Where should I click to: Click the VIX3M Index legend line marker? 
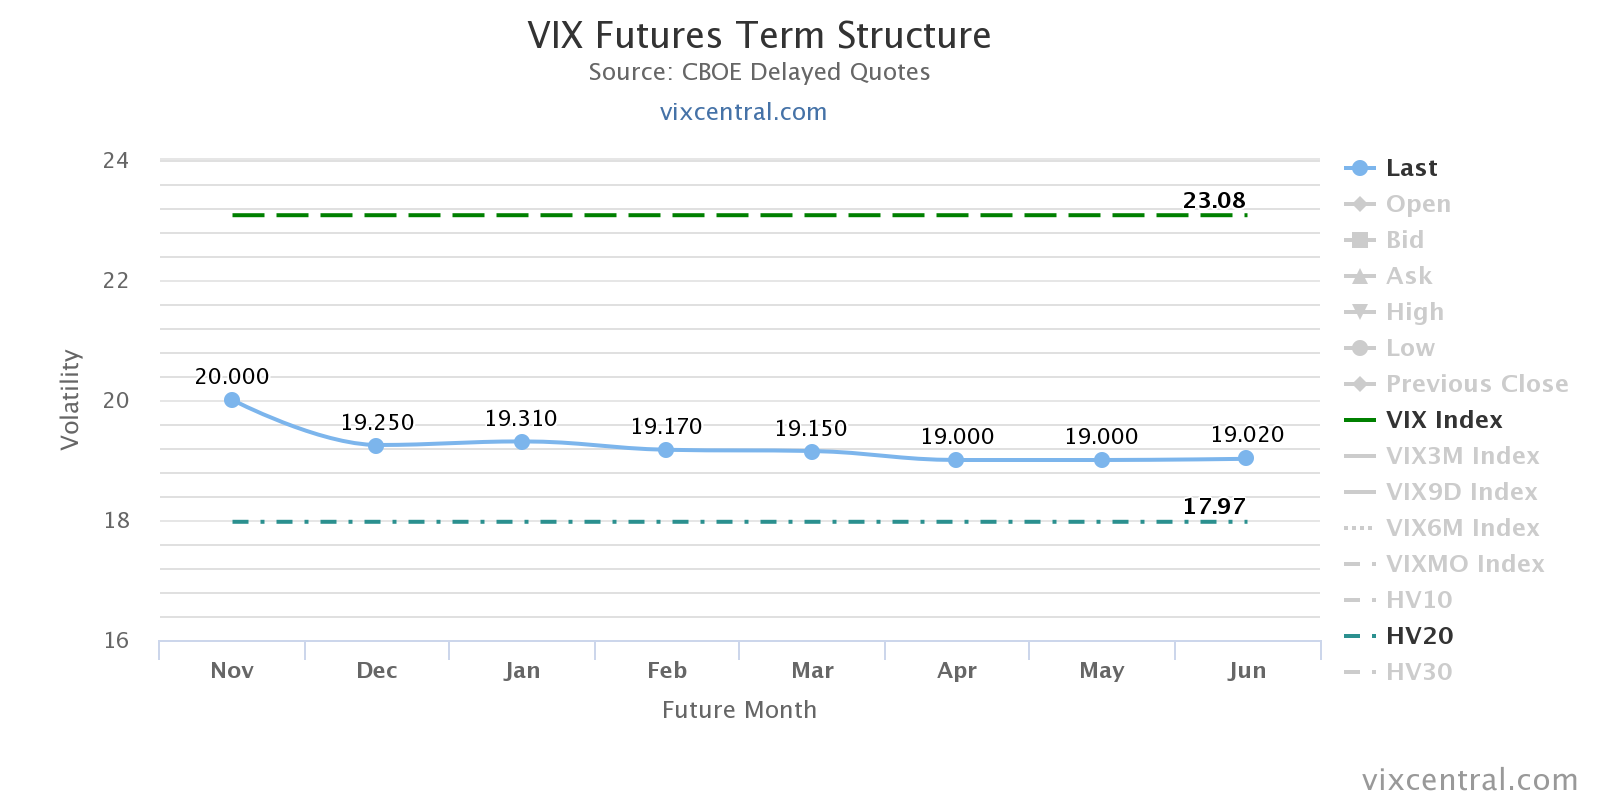tap(1359, 456)
